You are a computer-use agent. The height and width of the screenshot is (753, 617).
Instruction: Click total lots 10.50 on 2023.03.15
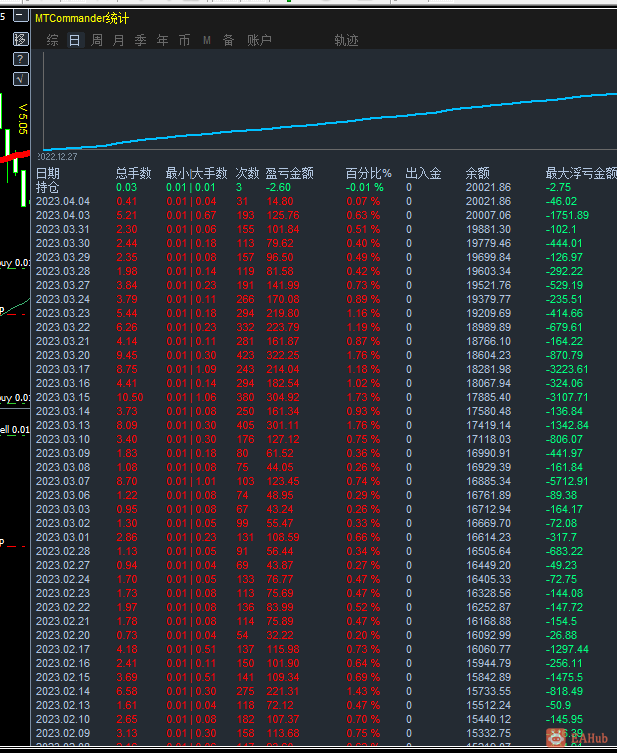[x=130, y=397]
